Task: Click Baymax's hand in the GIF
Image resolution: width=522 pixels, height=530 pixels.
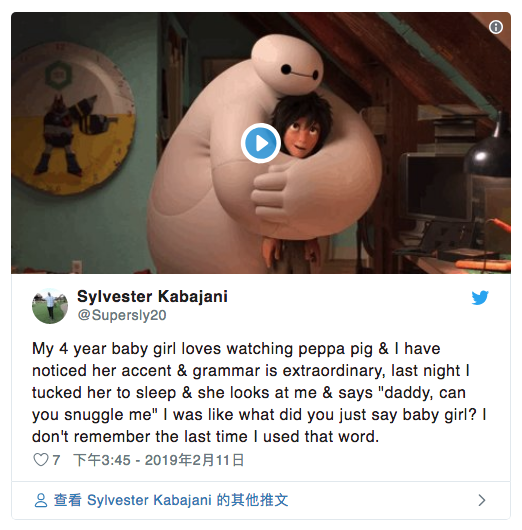Action: tap(271, 195)
